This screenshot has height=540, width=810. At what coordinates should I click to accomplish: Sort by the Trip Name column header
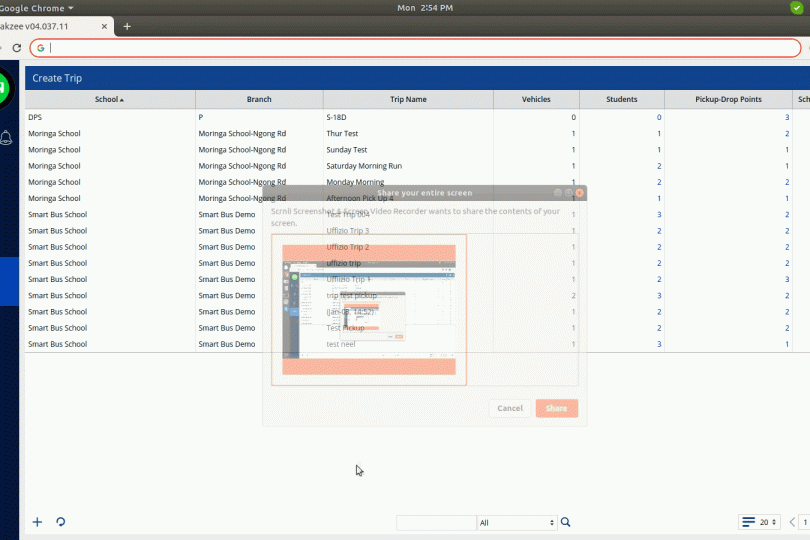pos(408,100)
